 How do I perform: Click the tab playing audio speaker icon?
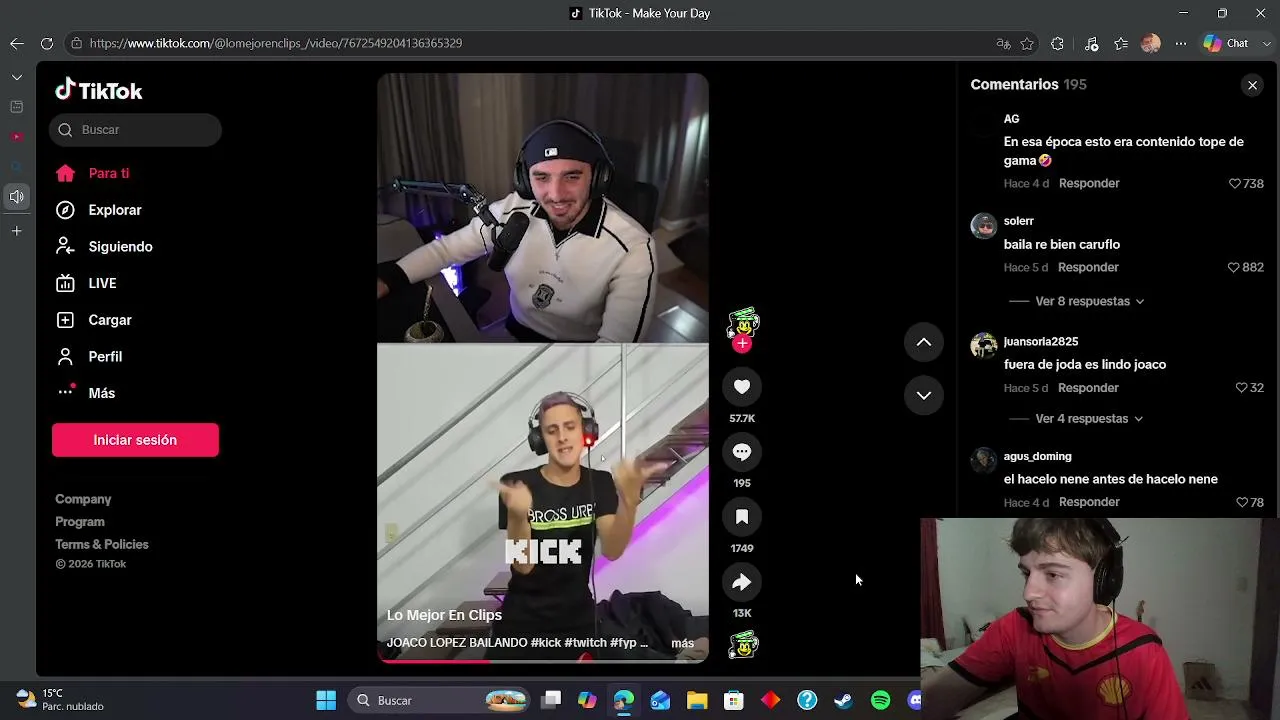(17, 197)
